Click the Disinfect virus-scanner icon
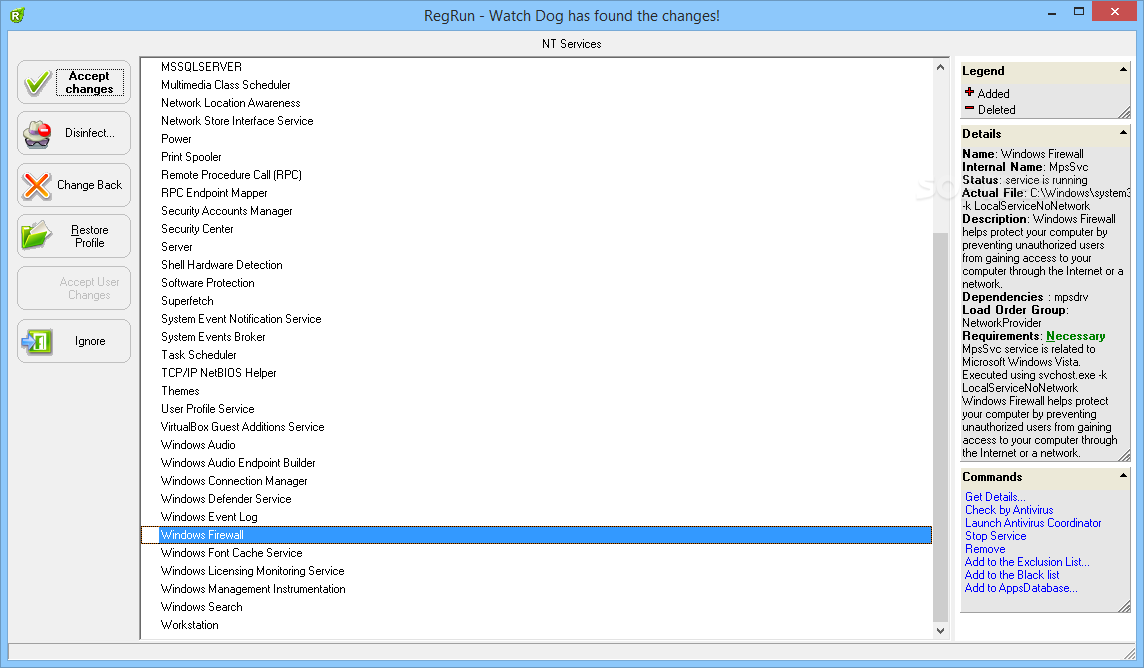1144x668 pixels. pyautogui.click(x=37, y=133)
